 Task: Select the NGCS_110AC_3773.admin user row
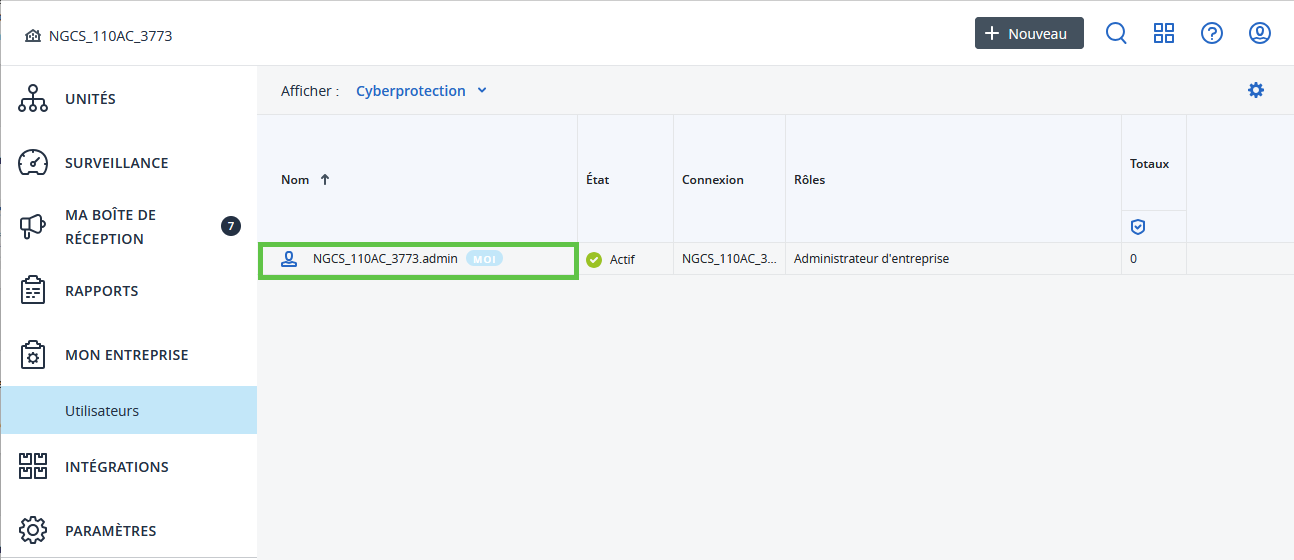385,259
